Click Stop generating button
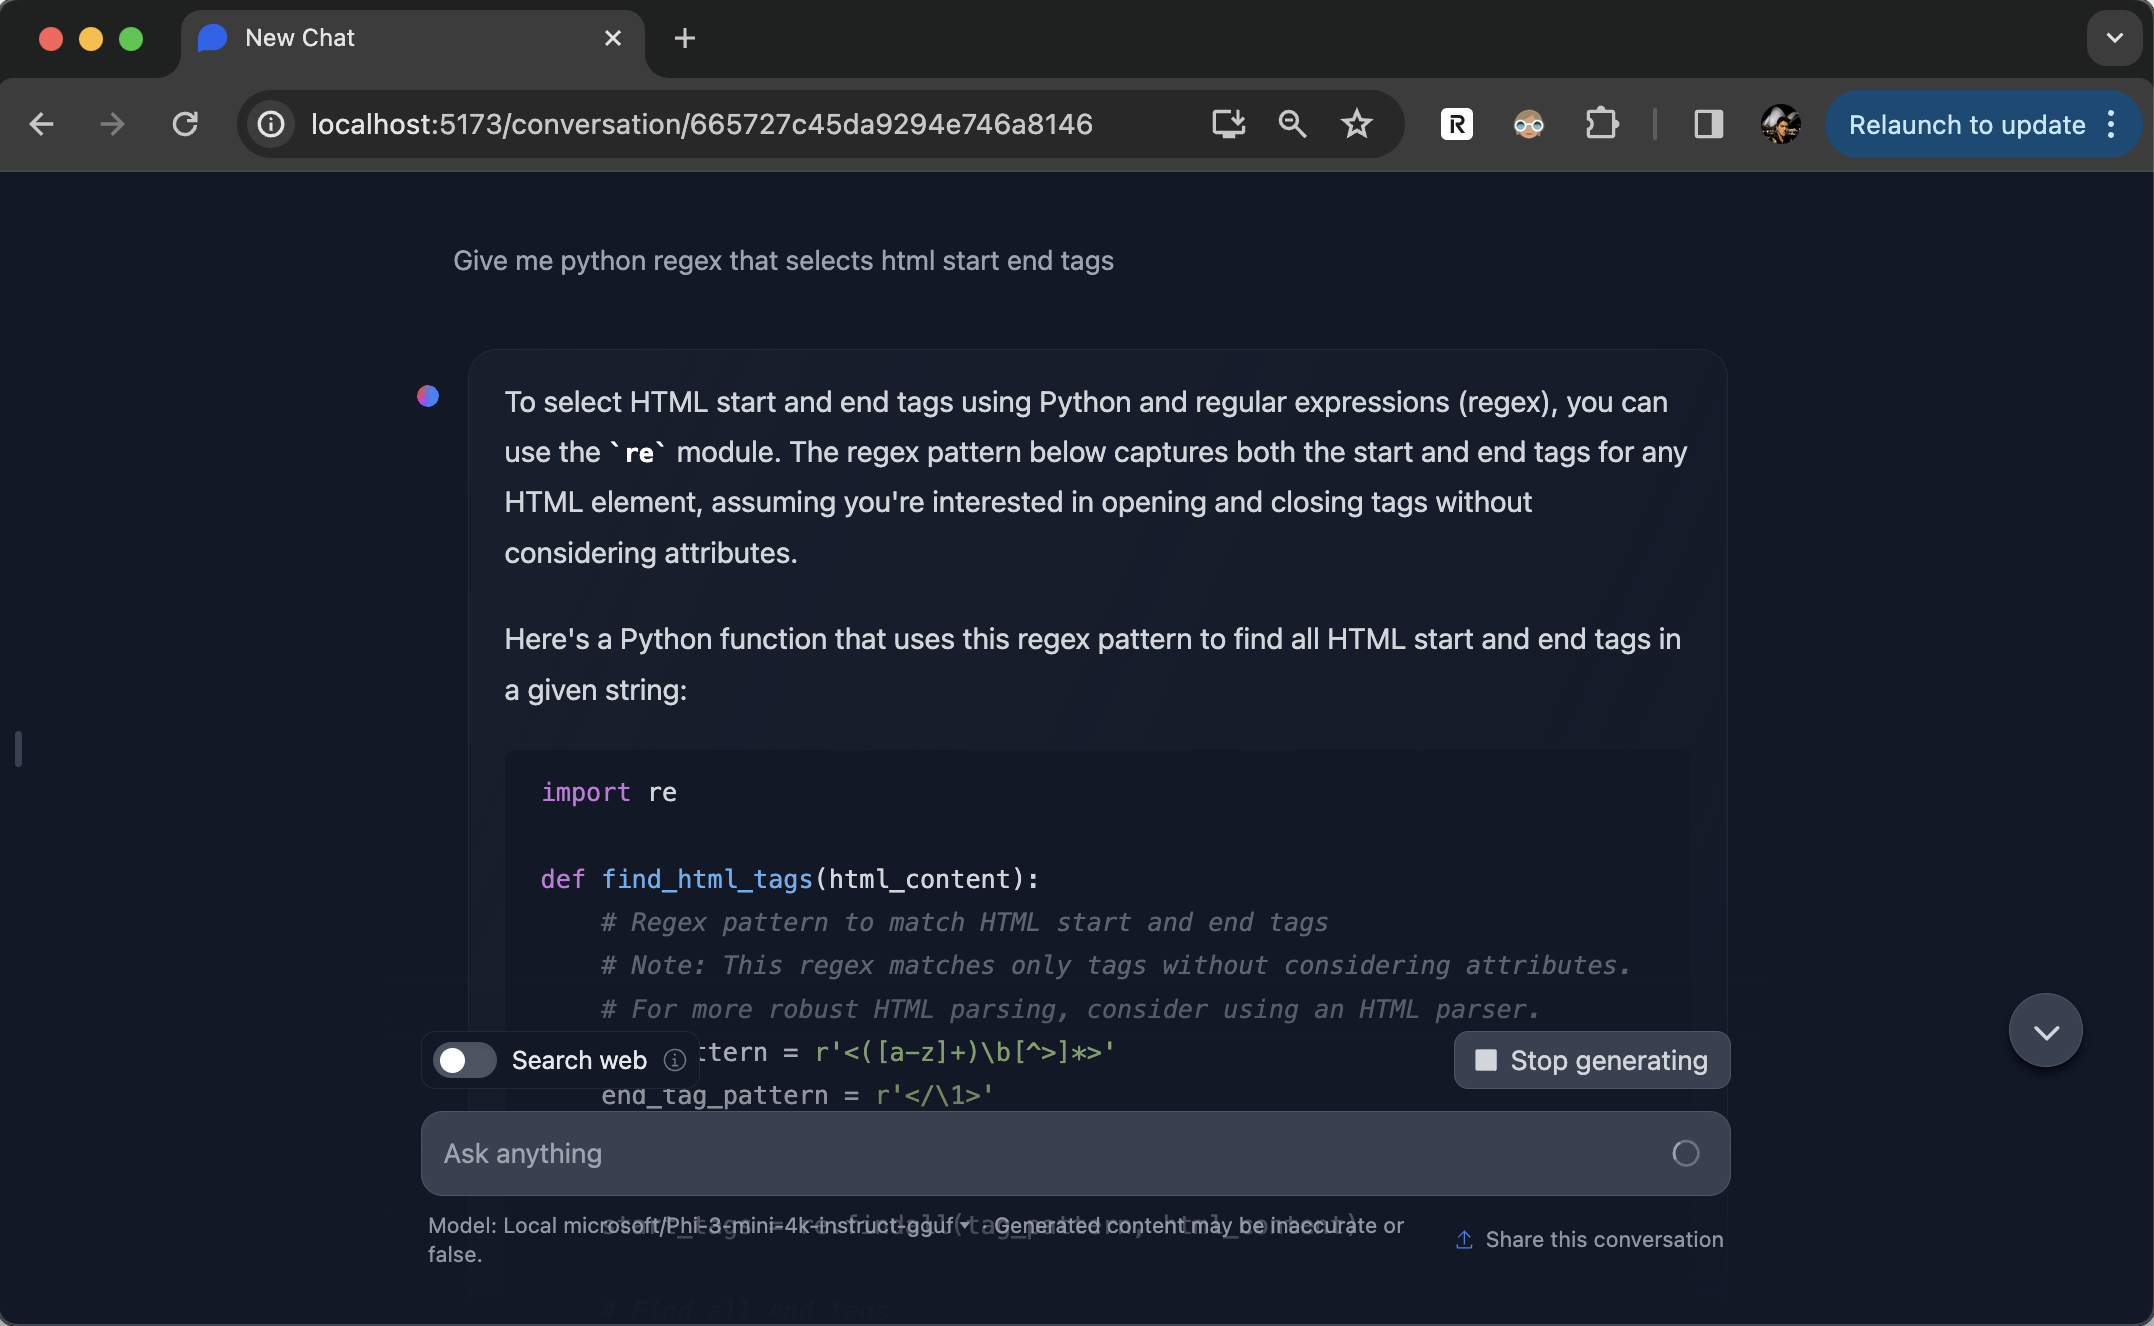This screenshot has width=2154, height=1326. (1591, 1060)
